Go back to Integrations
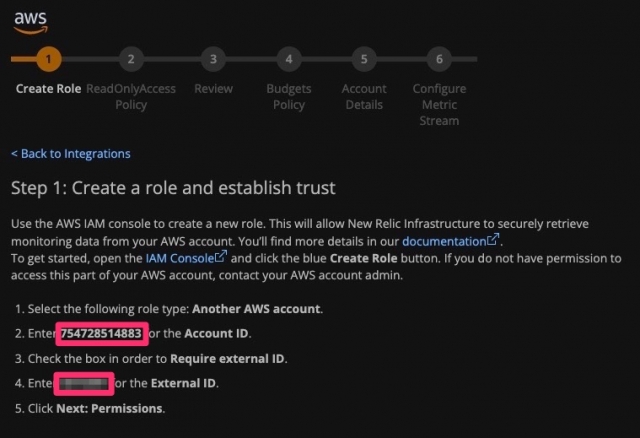640x438 pixels. point(71,153)
